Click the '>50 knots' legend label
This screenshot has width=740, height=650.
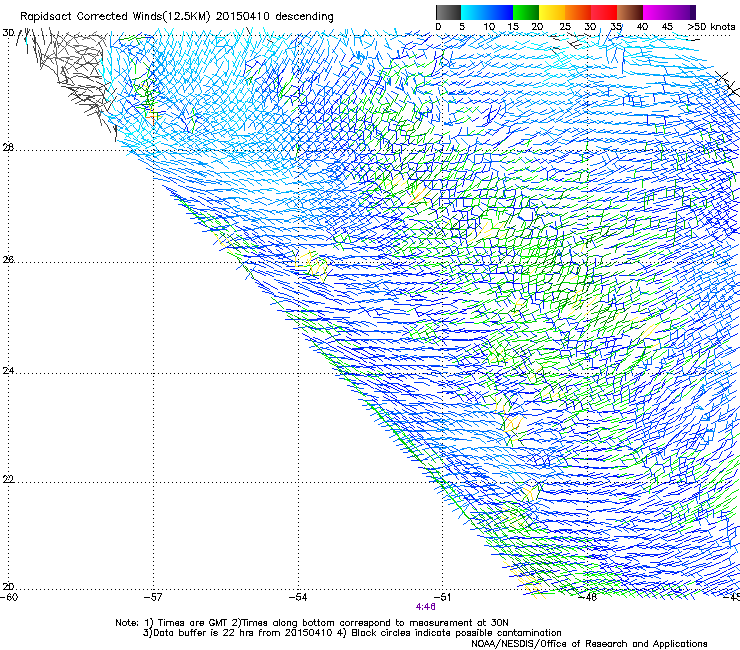click(x=711, y=27)
